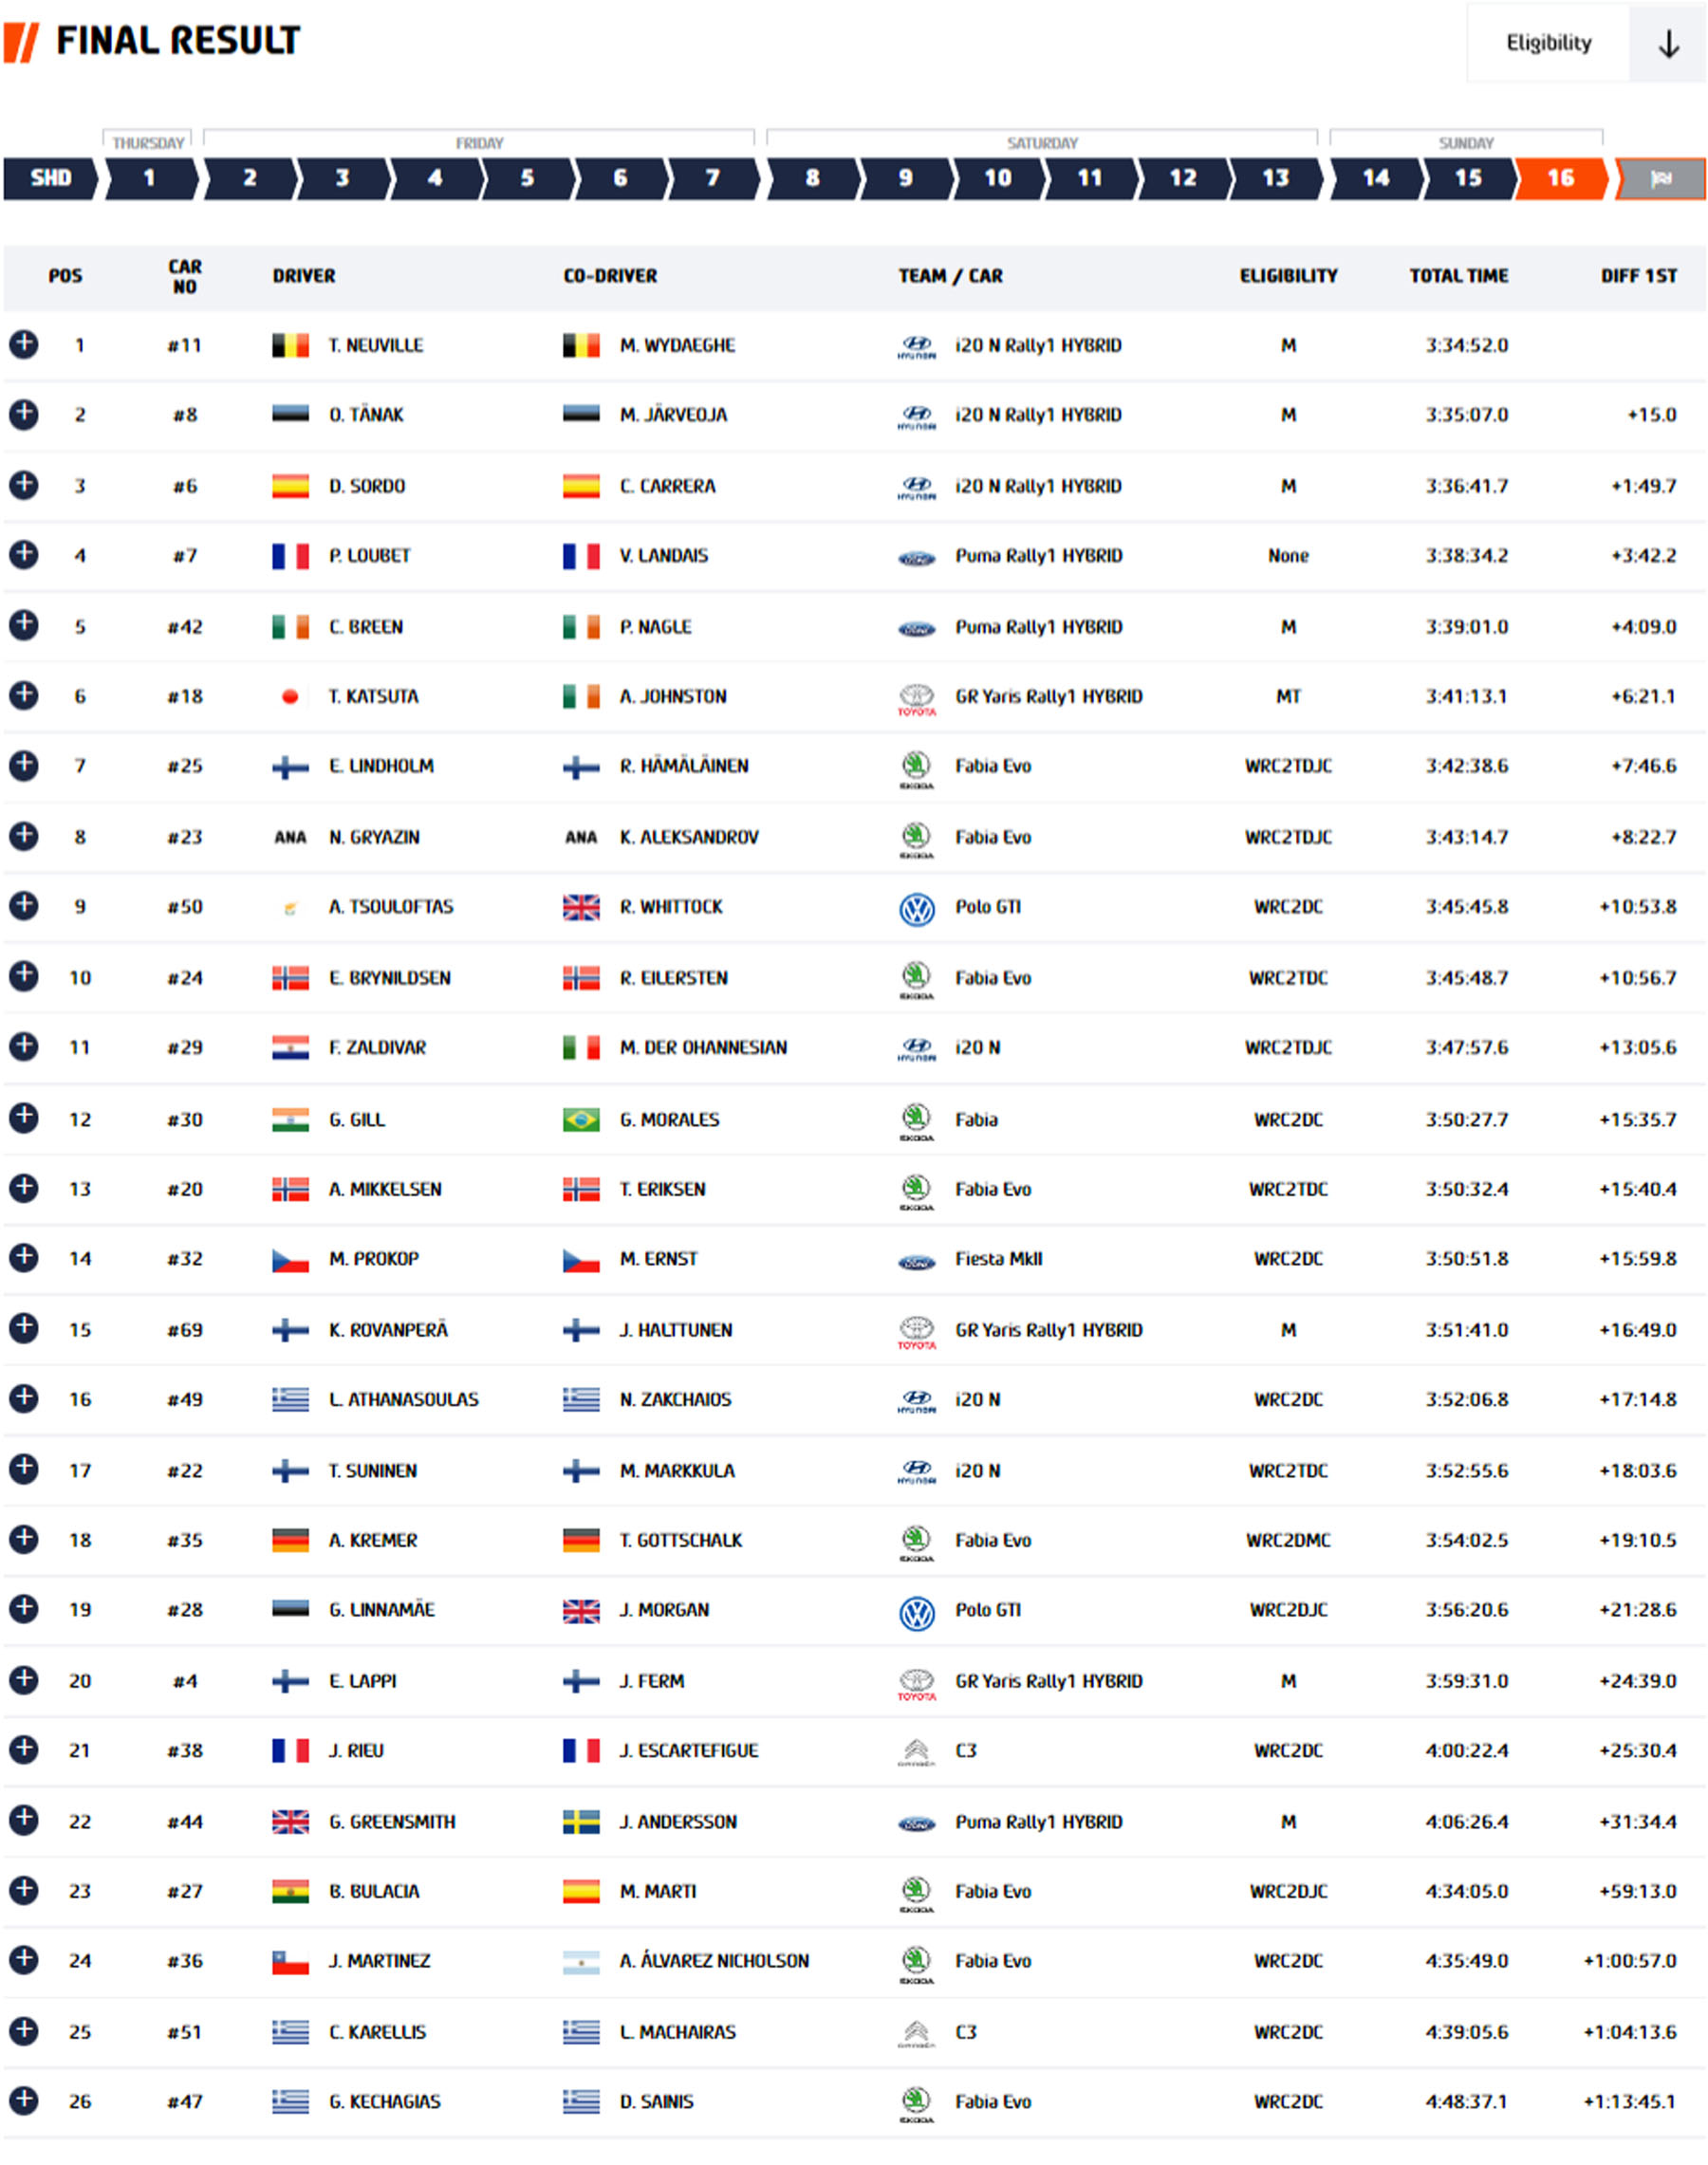Image resolution: width=1708 pixels, height=2165 pixels.
Task: Click the Pos column header
Action: coord(66,276)
